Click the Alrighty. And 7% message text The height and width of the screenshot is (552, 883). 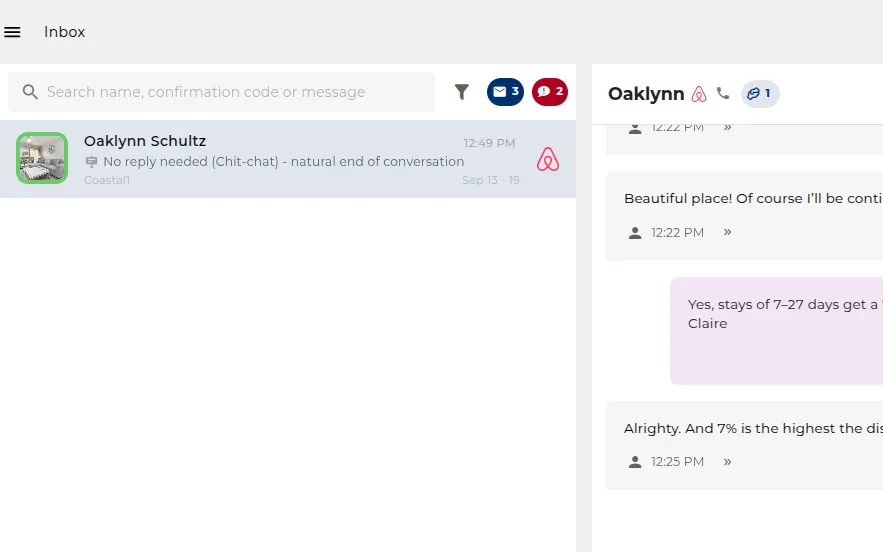coord(753,428)
